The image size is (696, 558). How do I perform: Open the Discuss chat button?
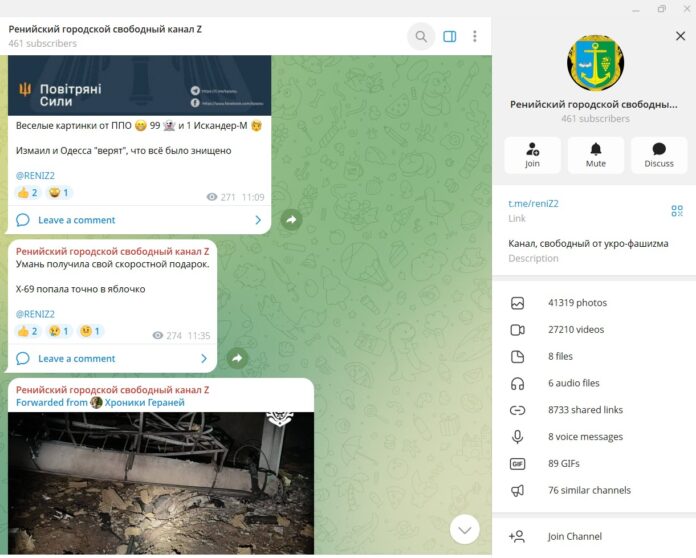pos(658,155)
